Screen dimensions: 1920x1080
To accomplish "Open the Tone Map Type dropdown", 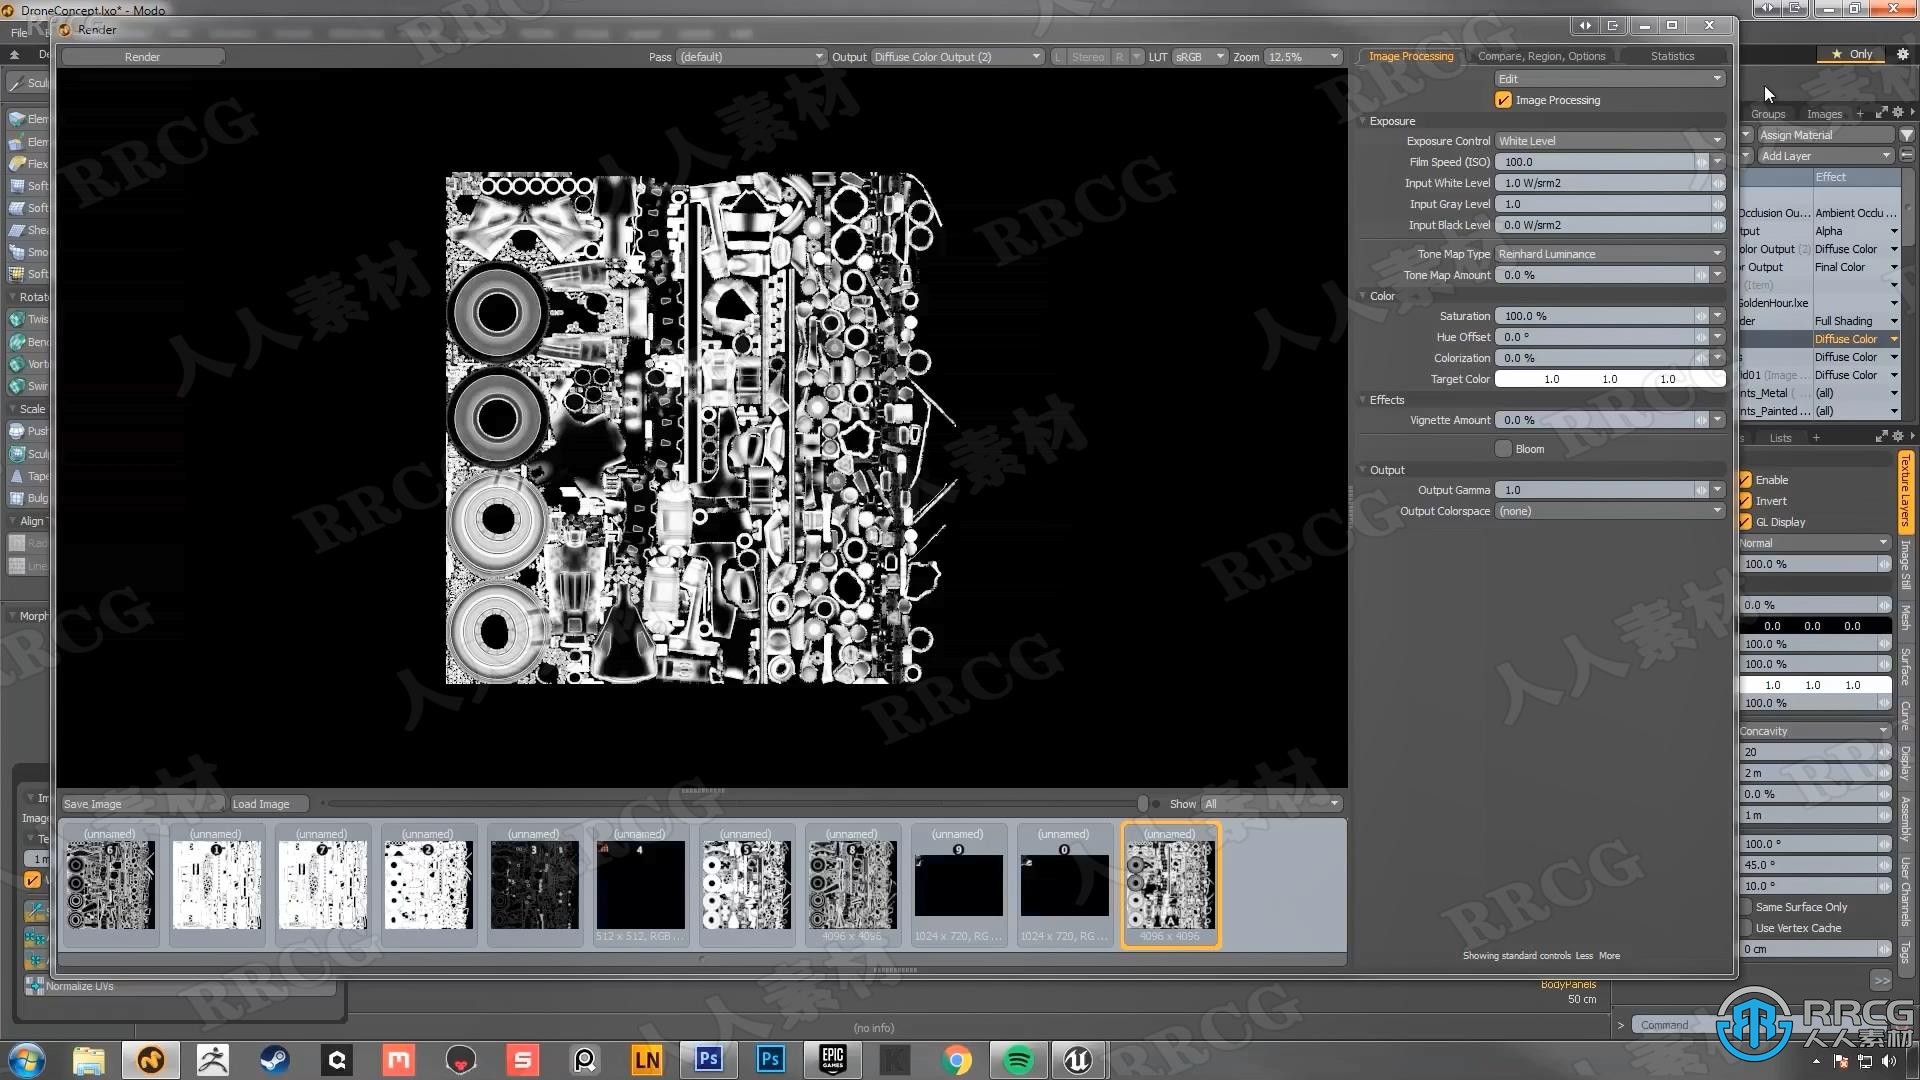I will (x=1607, y=253).
